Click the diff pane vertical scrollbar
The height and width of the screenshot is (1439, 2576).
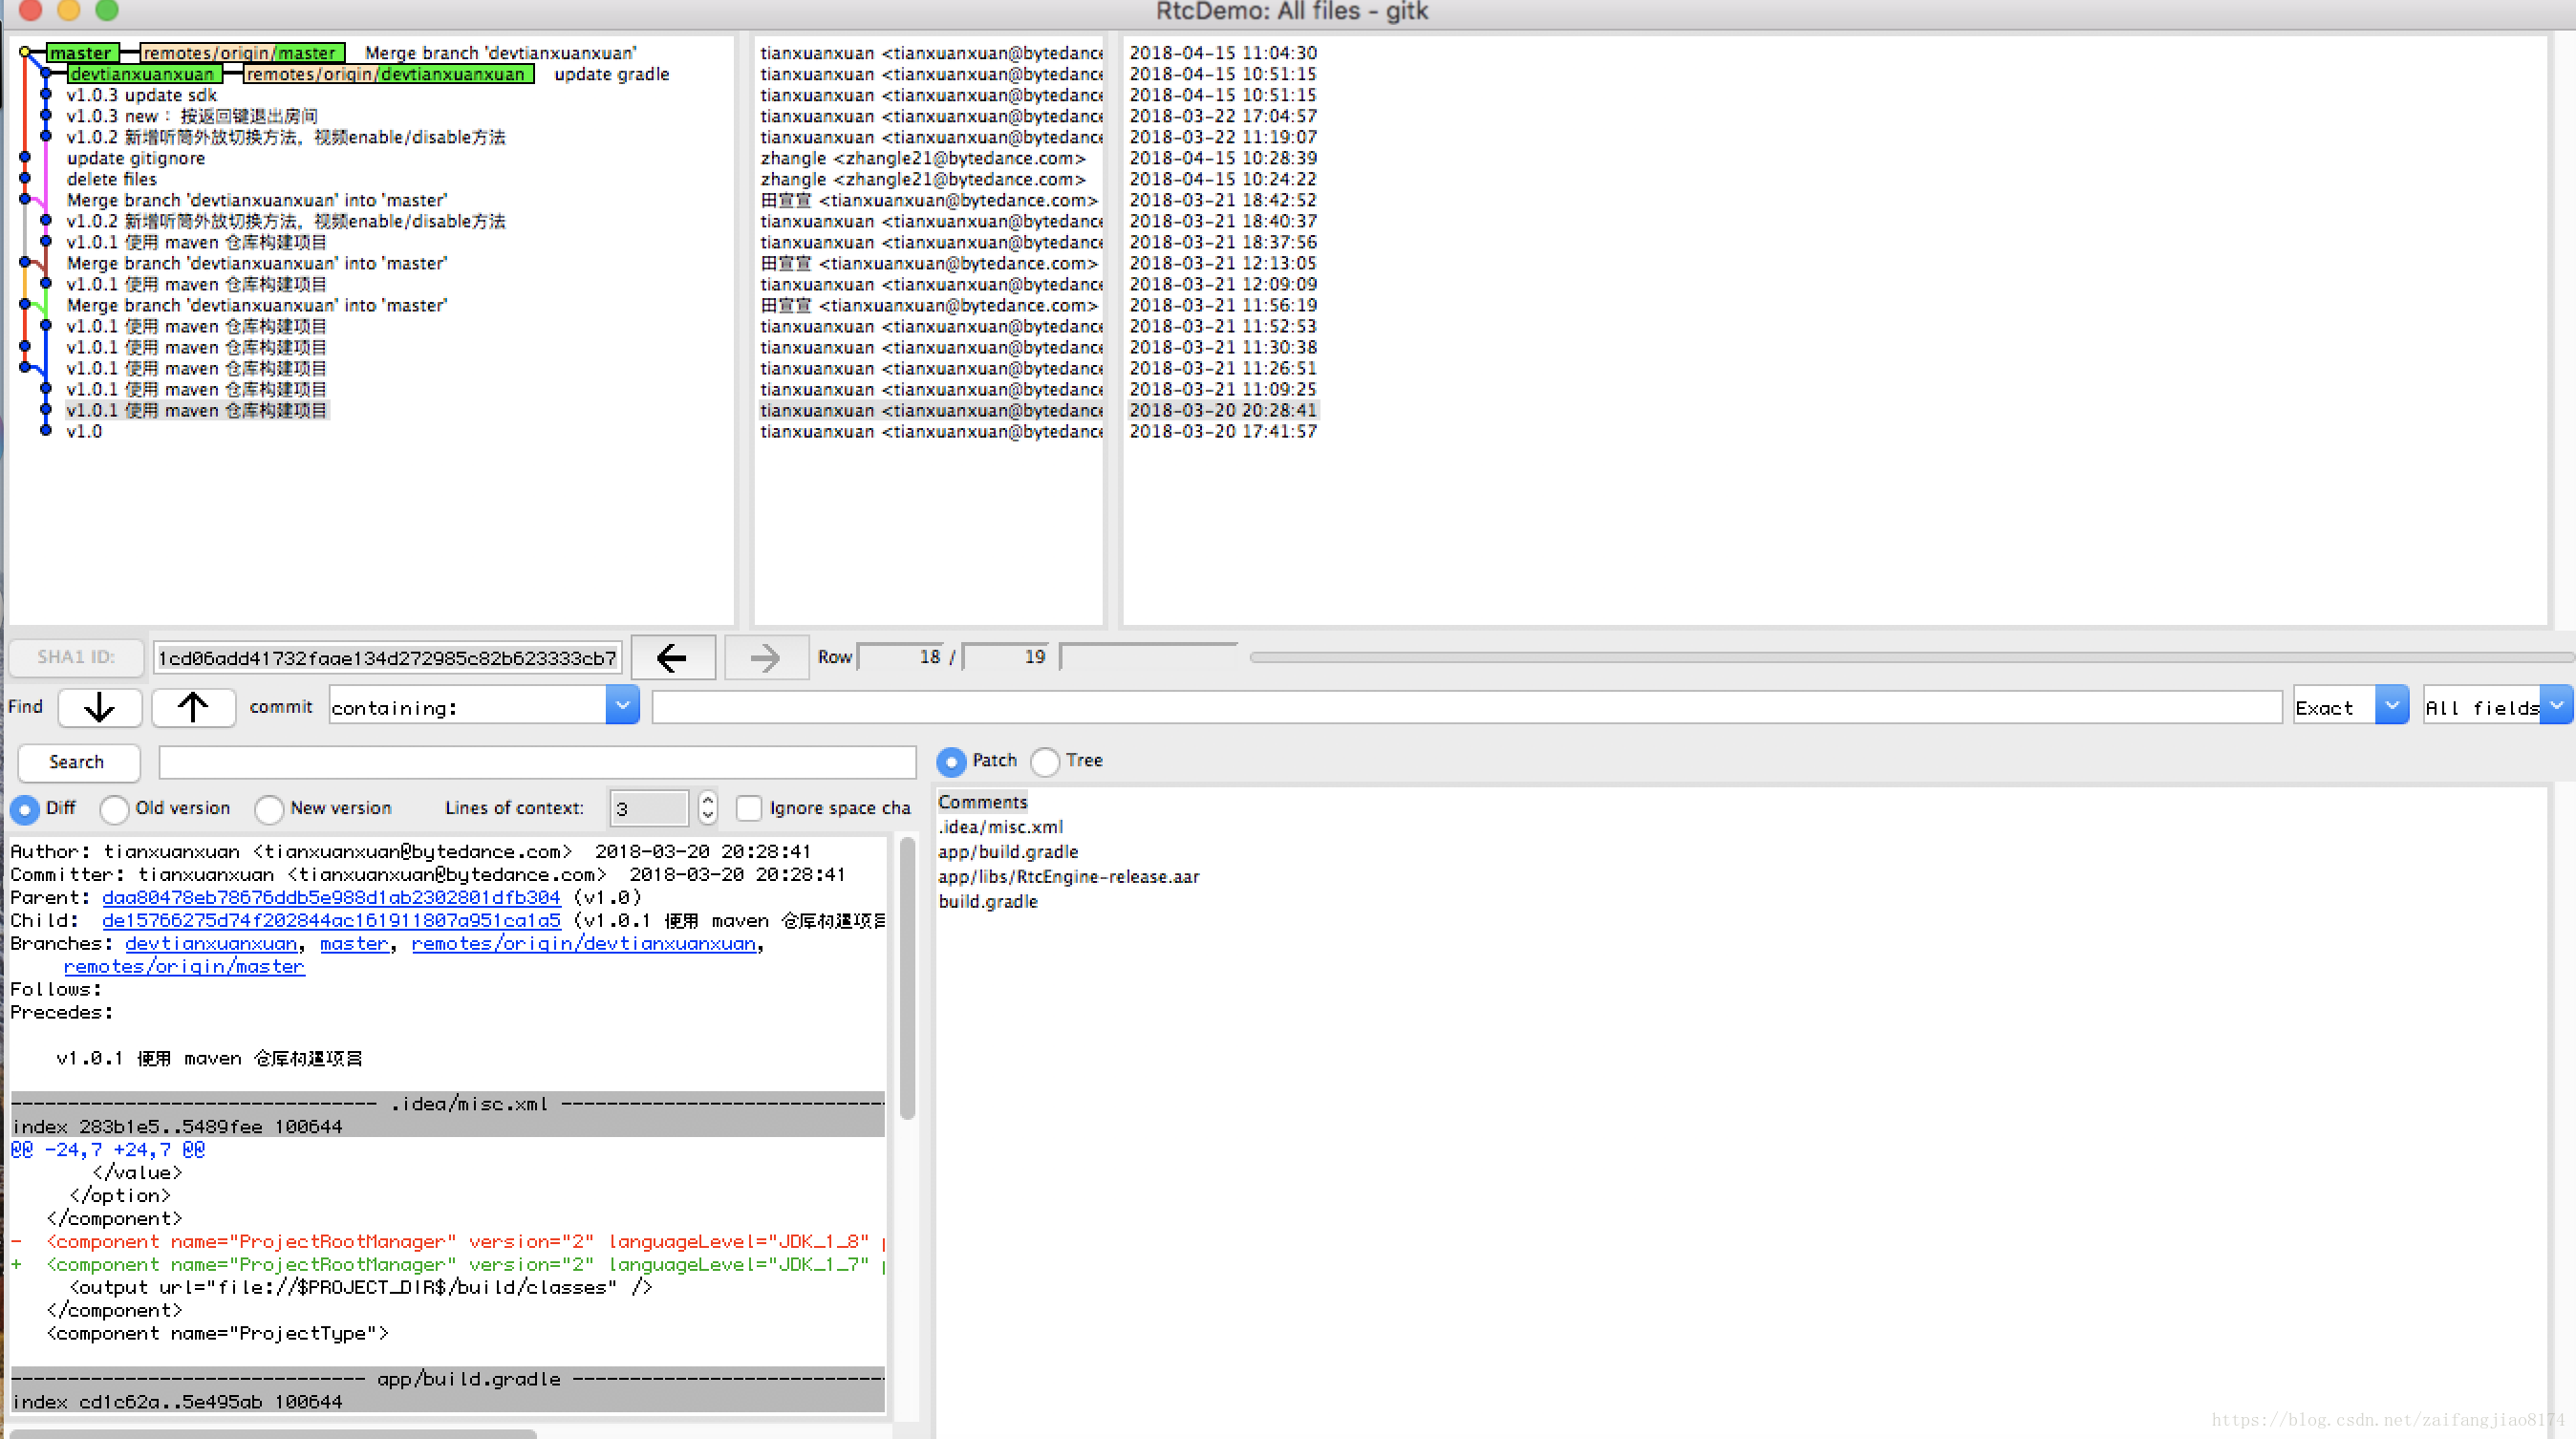pyautogui.click(x=907, y=980)
